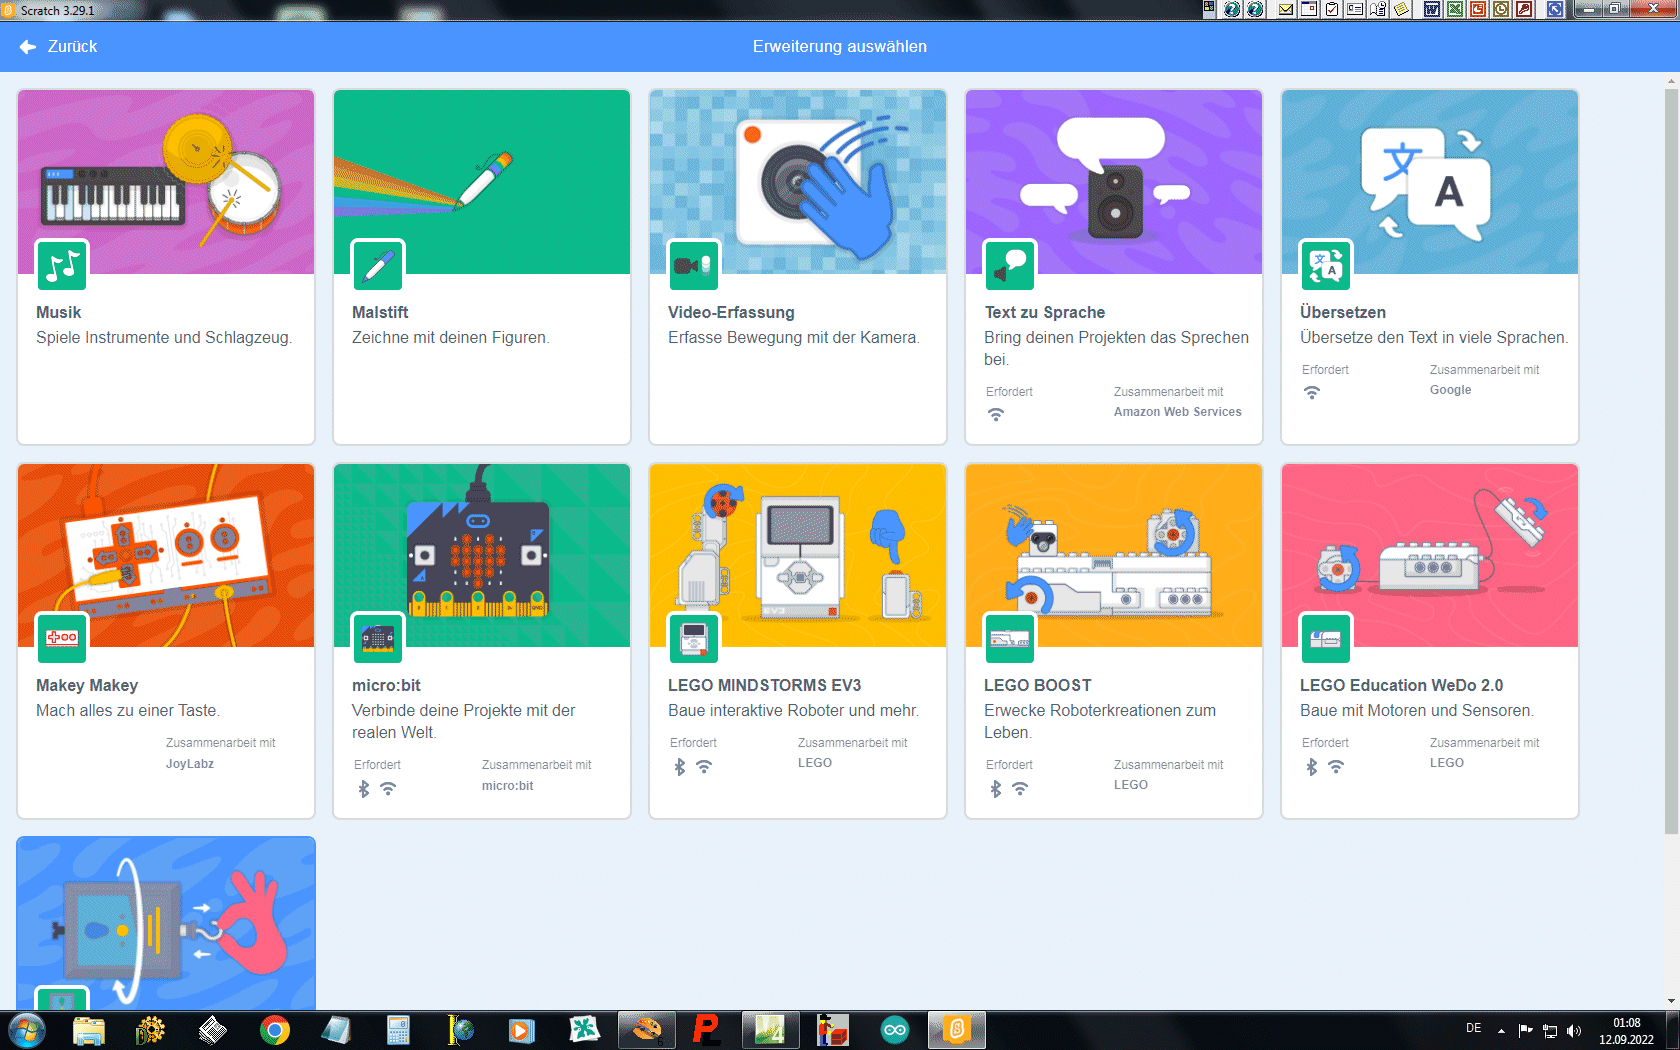Click 'Erfasse Bewegung mit der Kamera.' description

794,338
